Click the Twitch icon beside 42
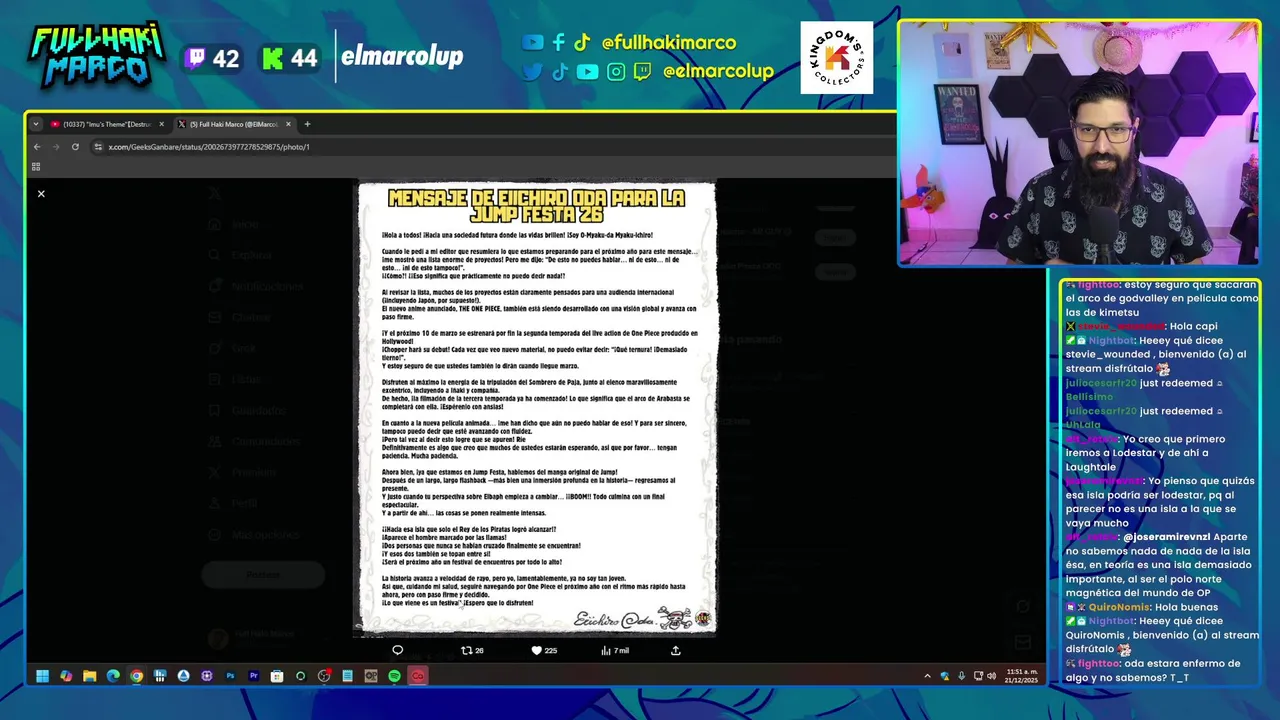Image resolution: width=1280 pixels, height=720 pixels. (x=195, y=58)
